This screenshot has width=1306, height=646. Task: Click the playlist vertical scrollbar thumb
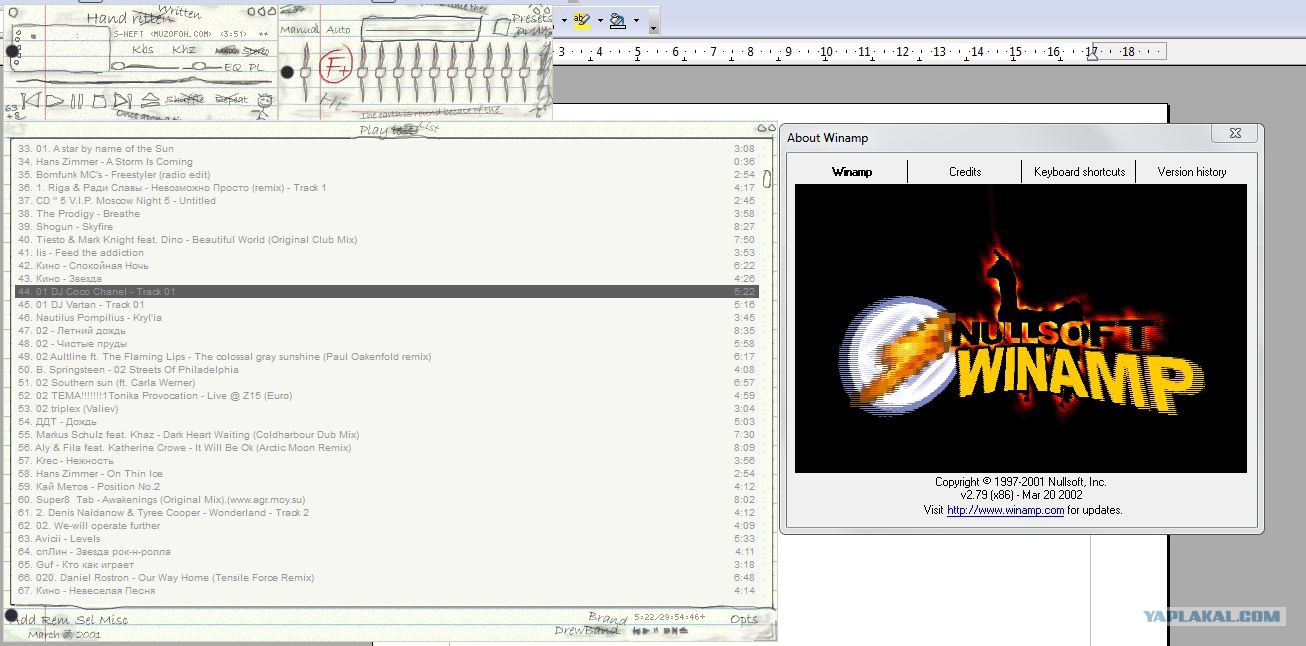coord(767,179)
